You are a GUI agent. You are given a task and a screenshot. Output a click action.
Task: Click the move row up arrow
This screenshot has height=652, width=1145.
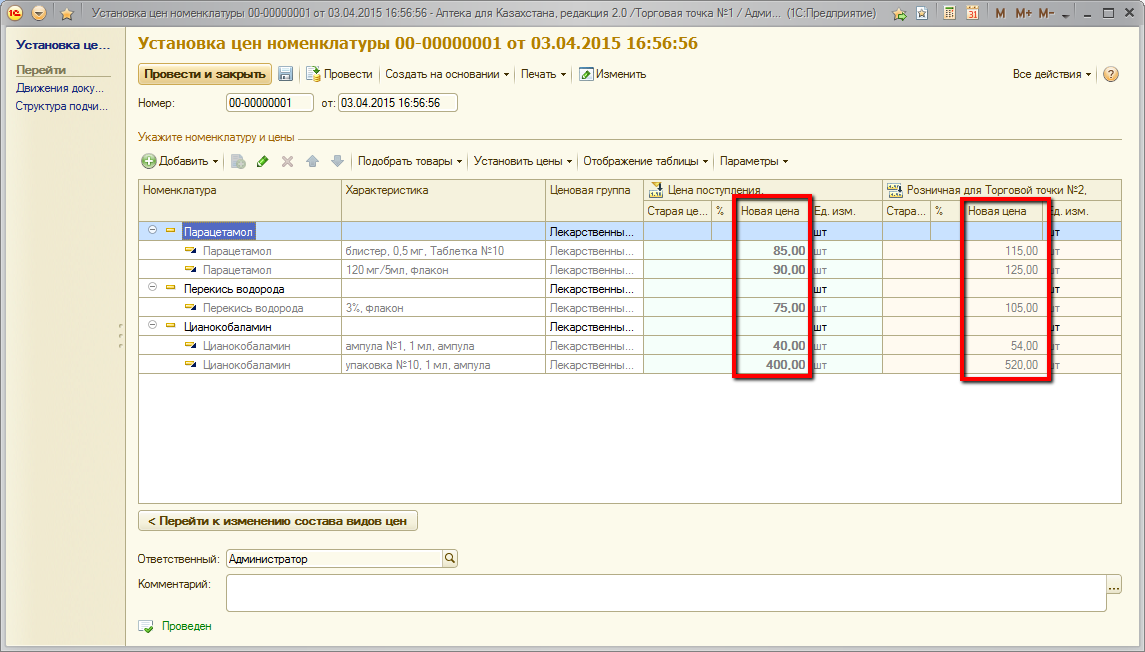click(x=312, y=161)
